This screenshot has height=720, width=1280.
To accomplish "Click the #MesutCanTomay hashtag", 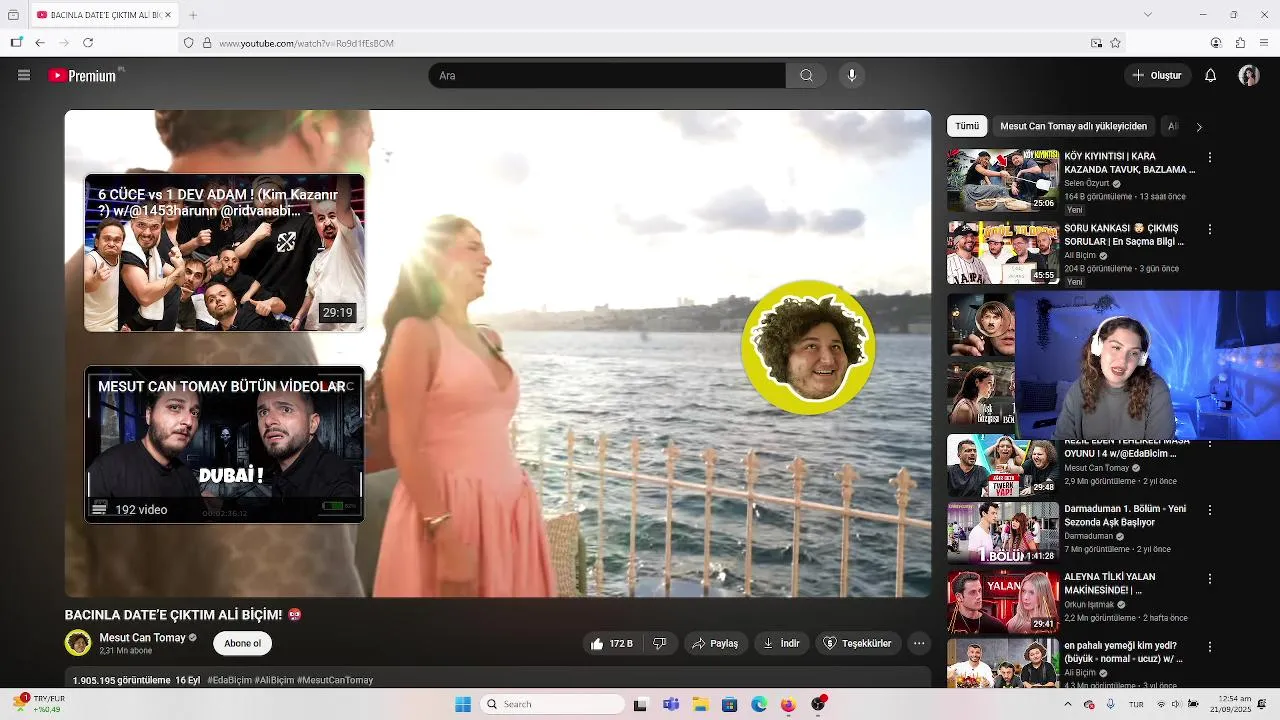I will [x=335, y=680].
